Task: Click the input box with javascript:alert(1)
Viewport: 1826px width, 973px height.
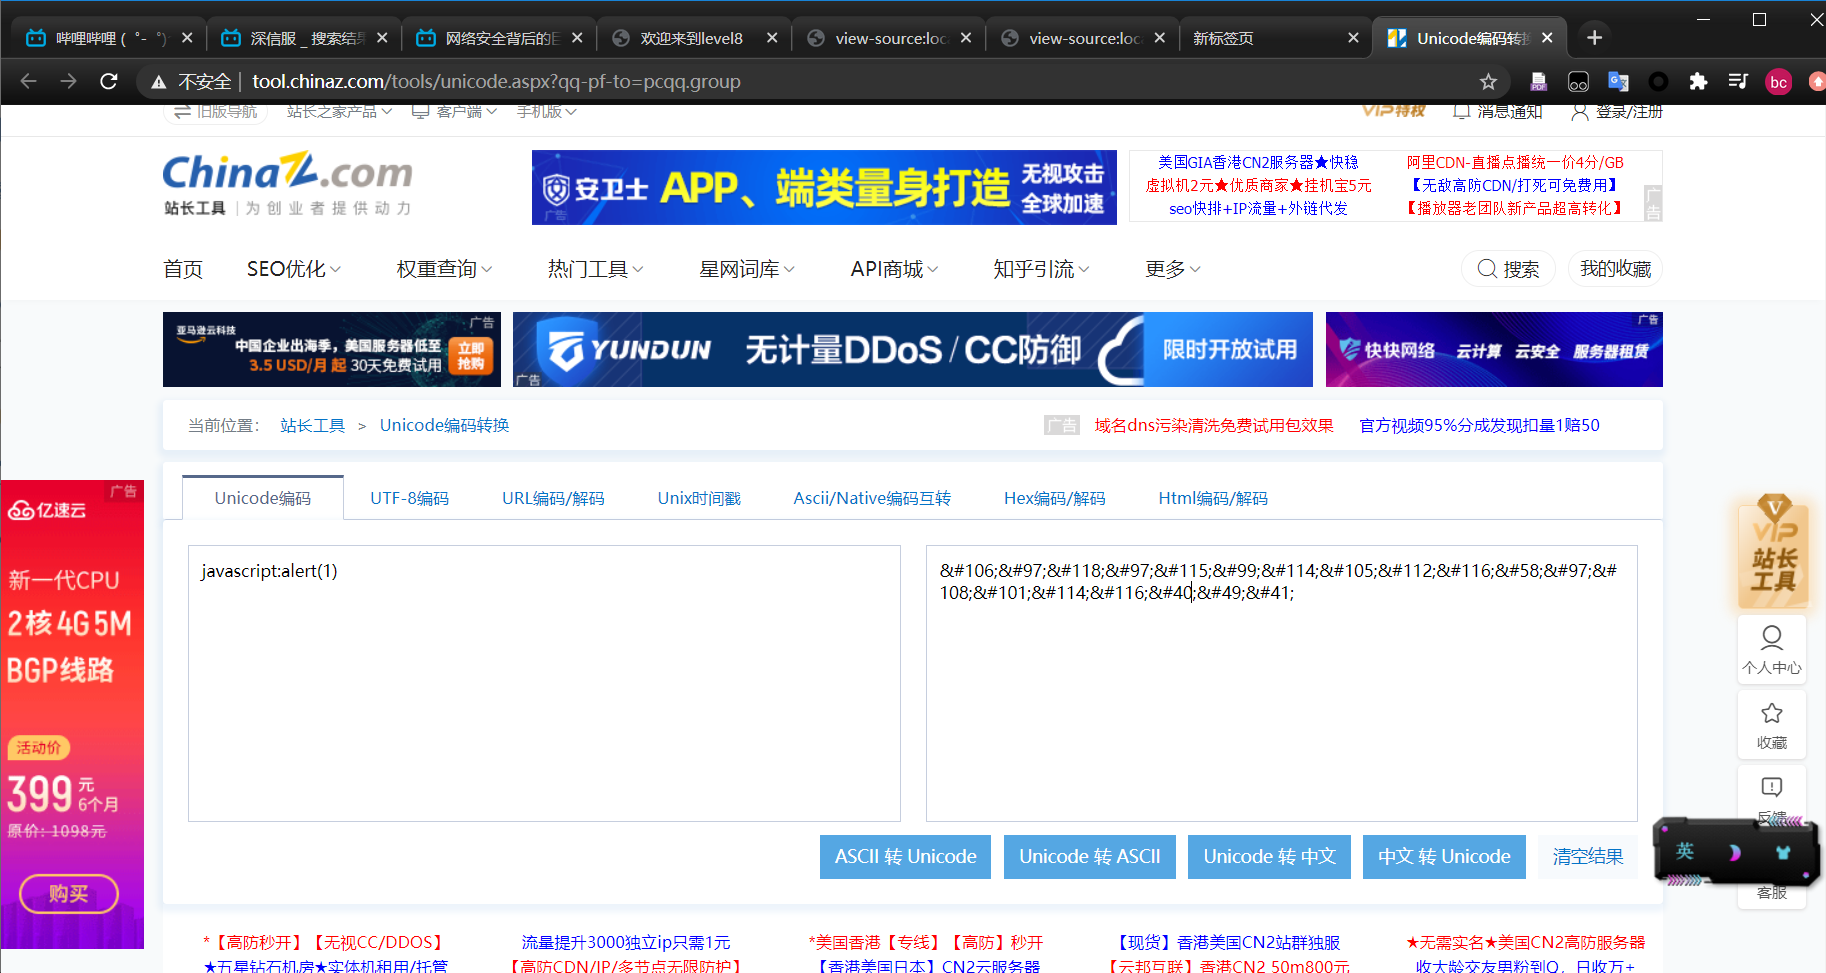Action: (x=544, y=683)
